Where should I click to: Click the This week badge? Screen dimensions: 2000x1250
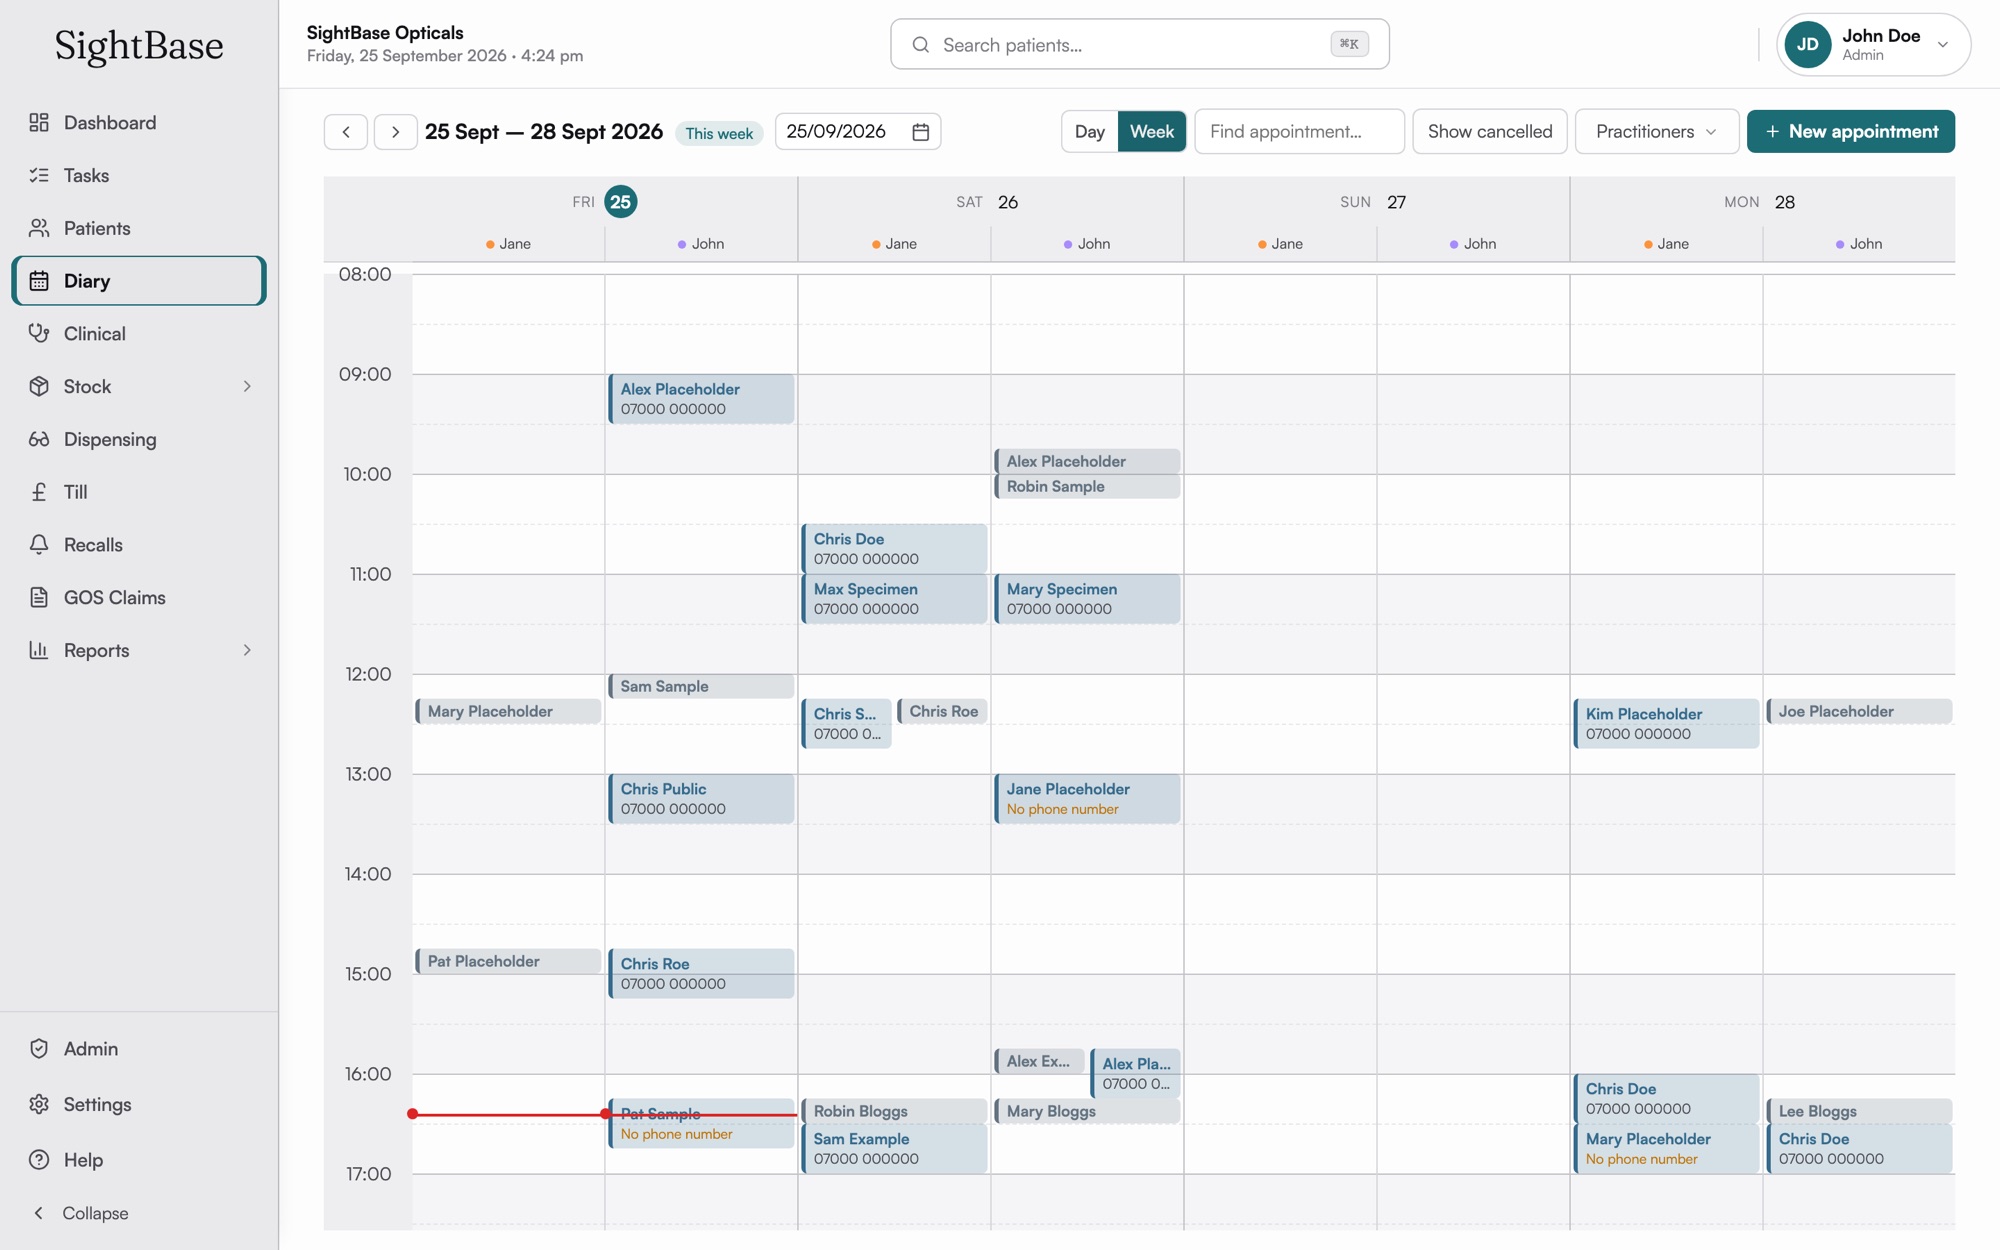coord(719,133)
